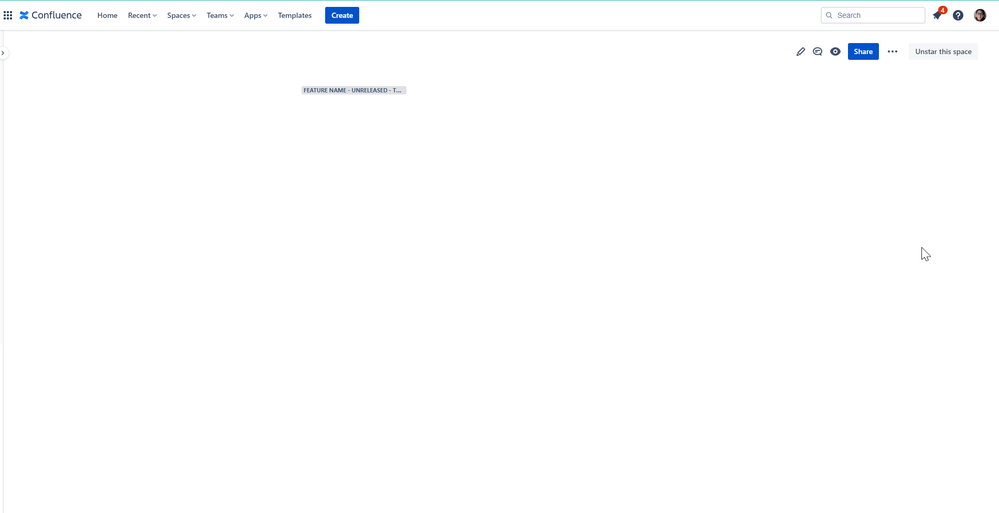Image resolution: width=999 pixels, height=513 pixels.
Task: Edit this page with pencil icon
Action: click(801, 52)
